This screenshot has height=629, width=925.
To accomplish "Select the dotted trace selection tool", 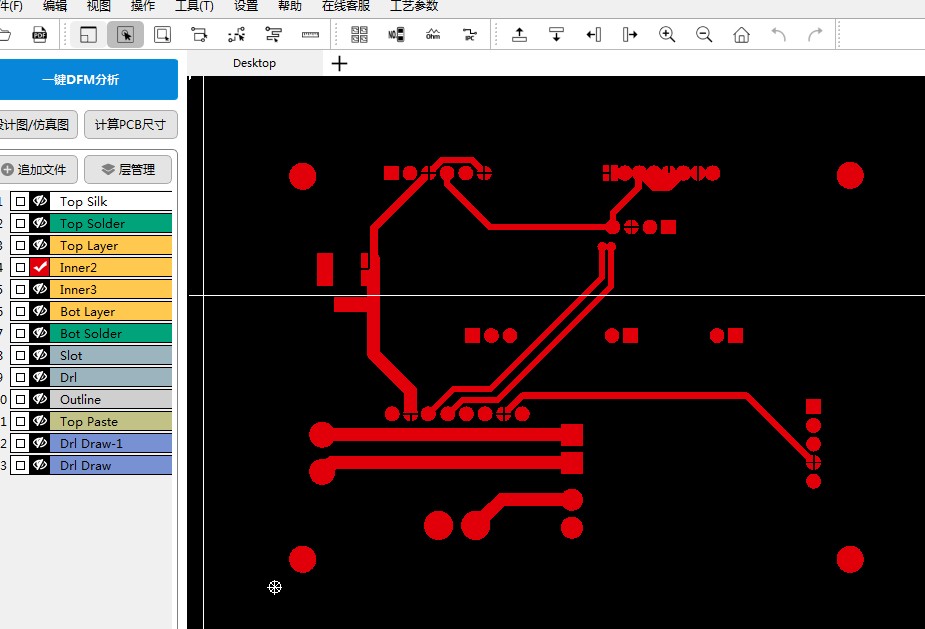I will point(237,35).
